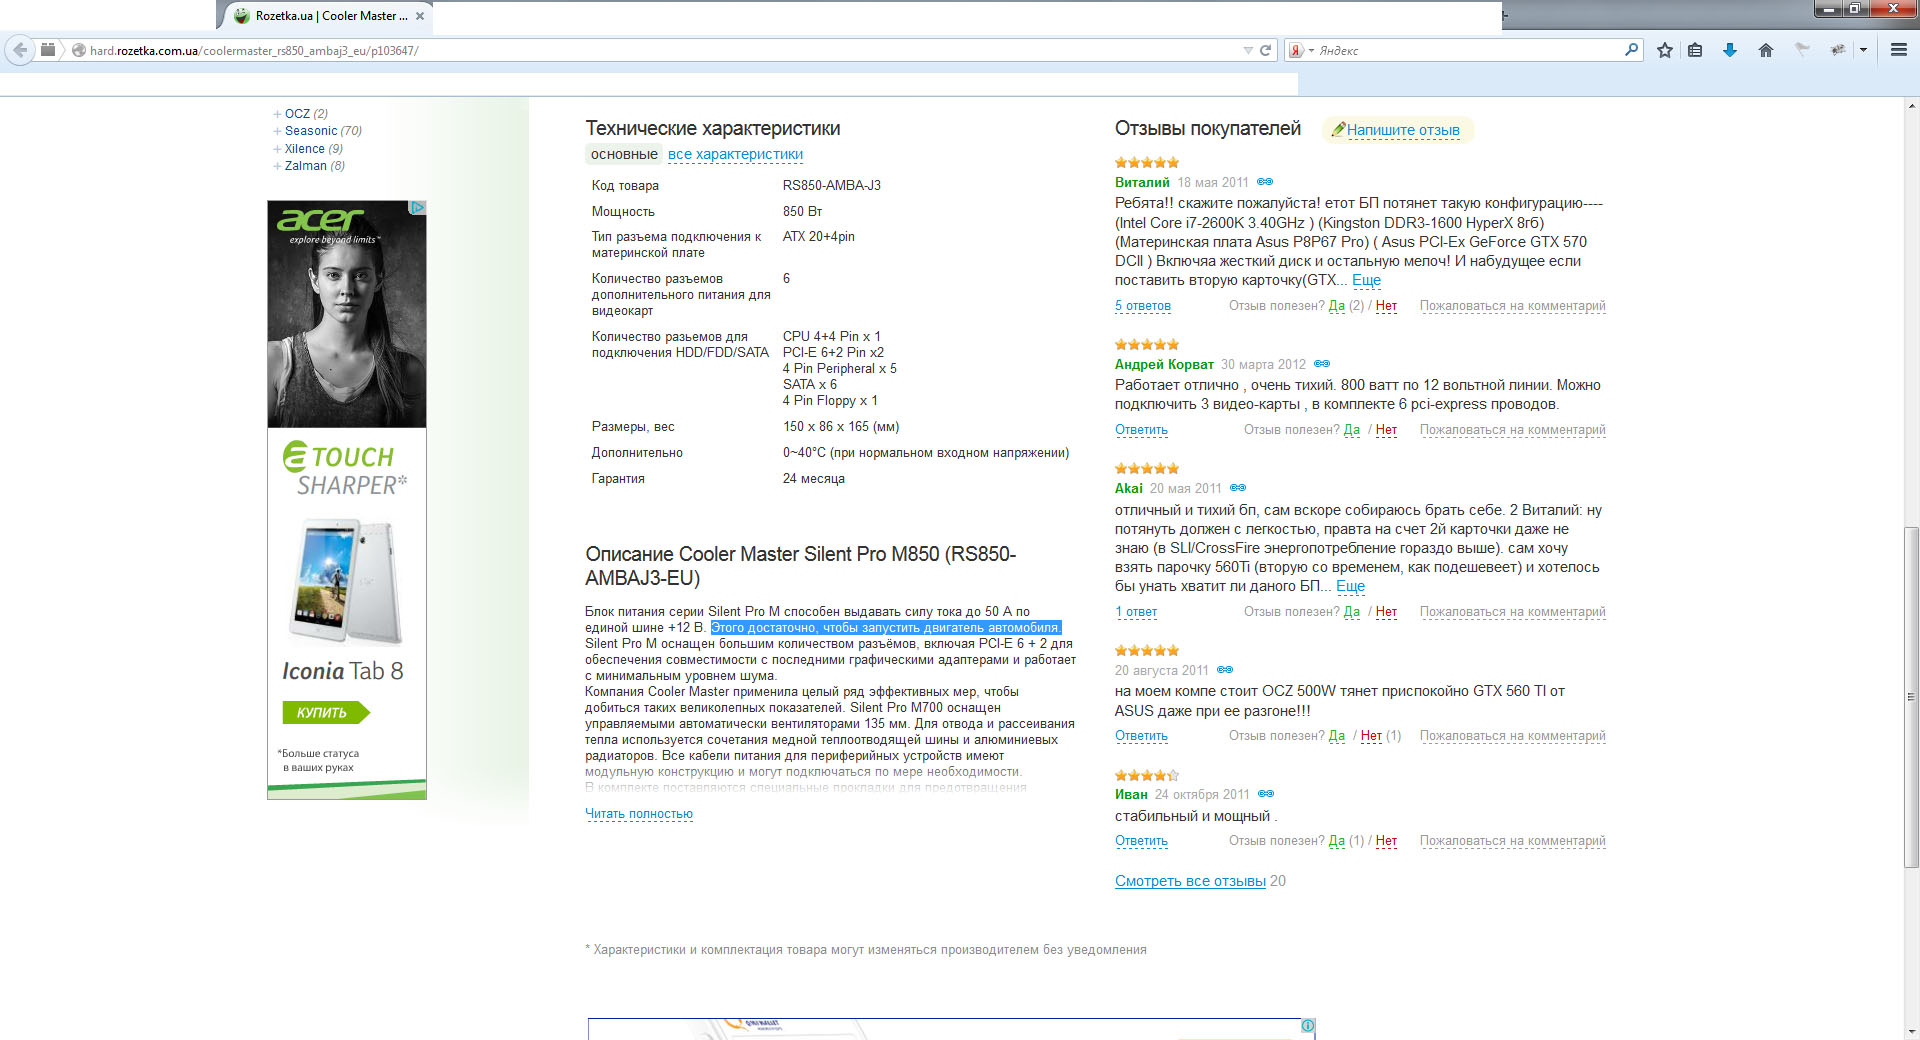Open the Iconia Tab 8 tablet ad image
Viewport: 1920px width, 1040px height.
[346, 582]
